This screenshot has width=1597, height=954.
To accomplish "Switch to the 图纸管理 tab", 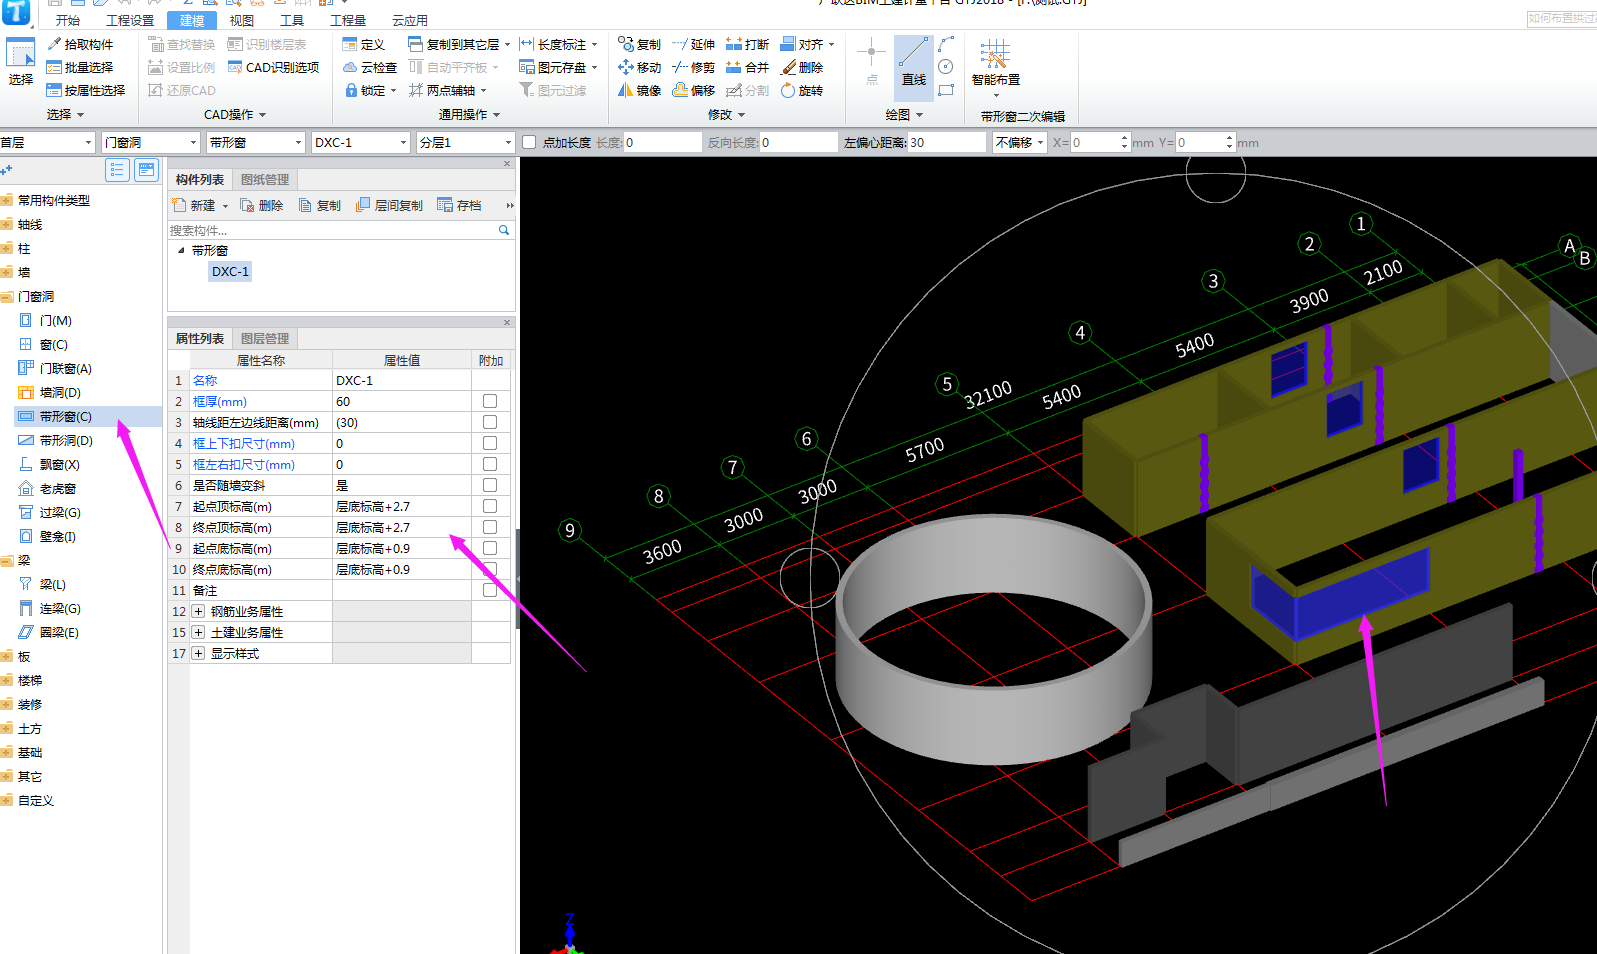I will click(x=265, y=179).
